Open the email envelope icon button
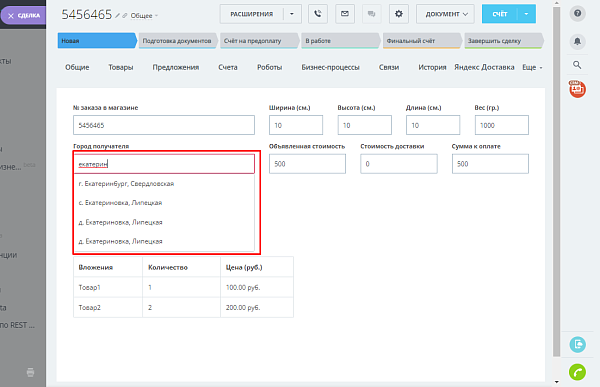 pyautogui.click(x=345, y=14)
